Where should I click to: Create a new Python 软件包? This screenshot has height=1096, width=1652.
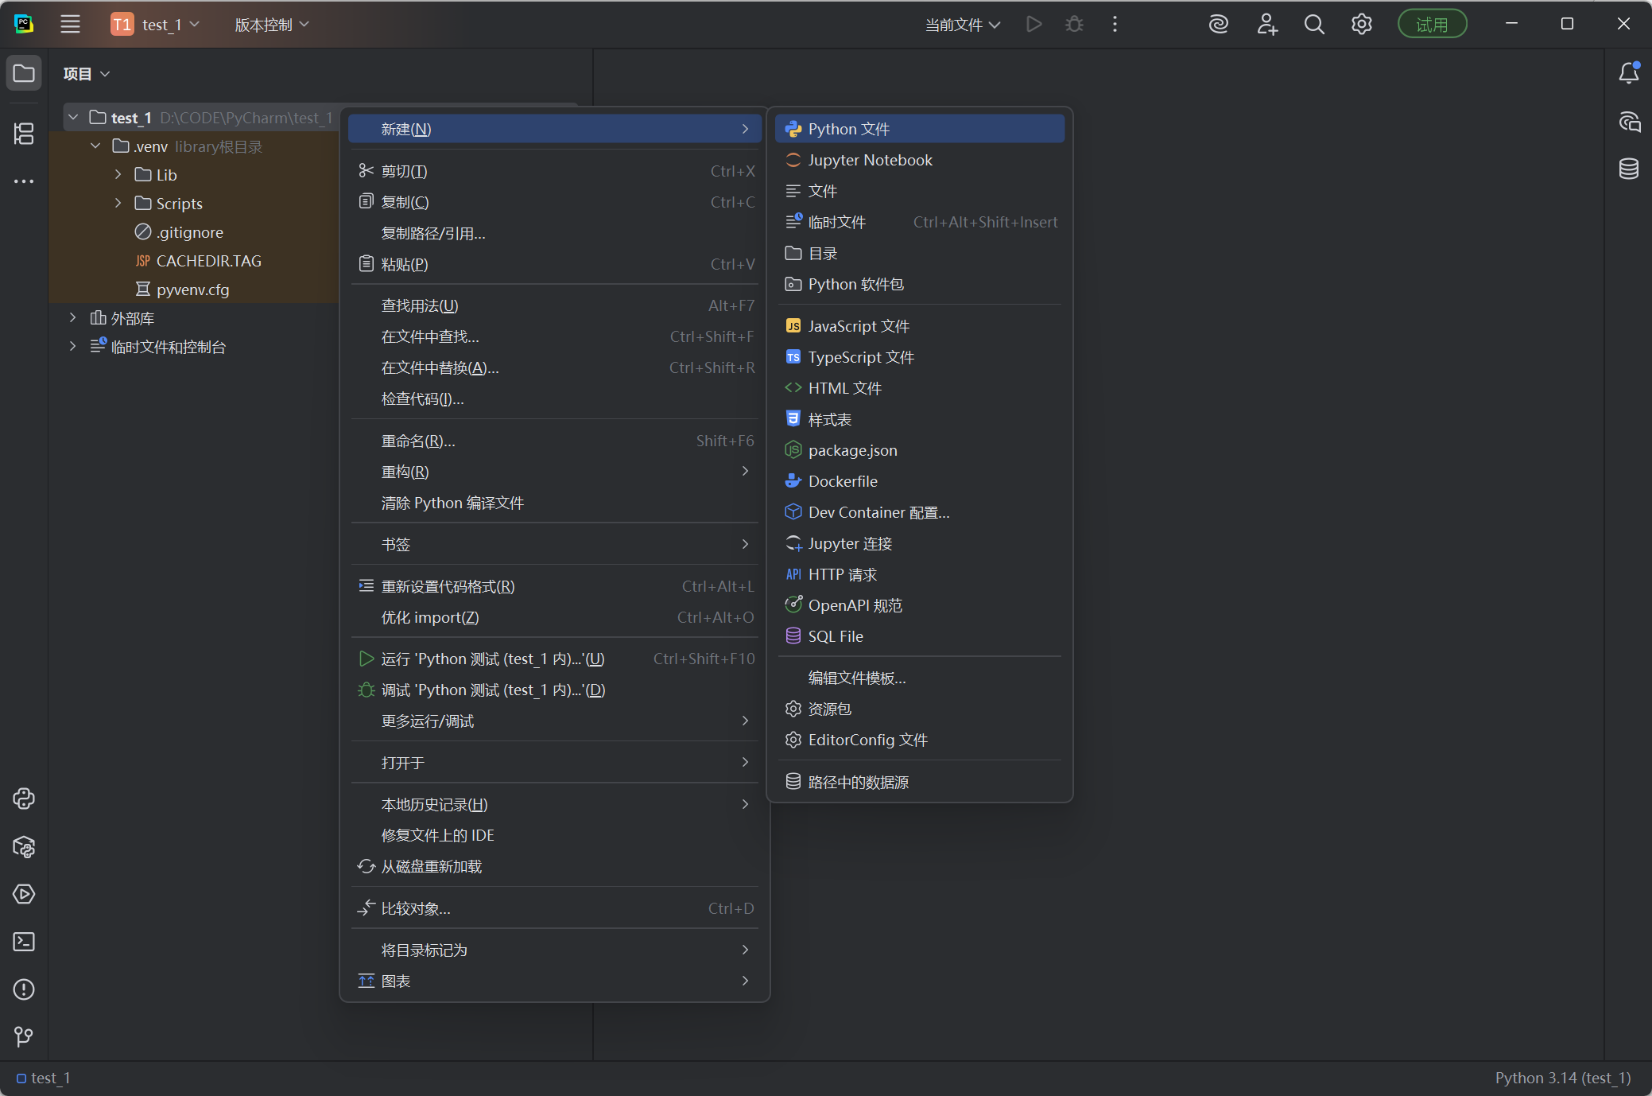(x=920, y=284)
